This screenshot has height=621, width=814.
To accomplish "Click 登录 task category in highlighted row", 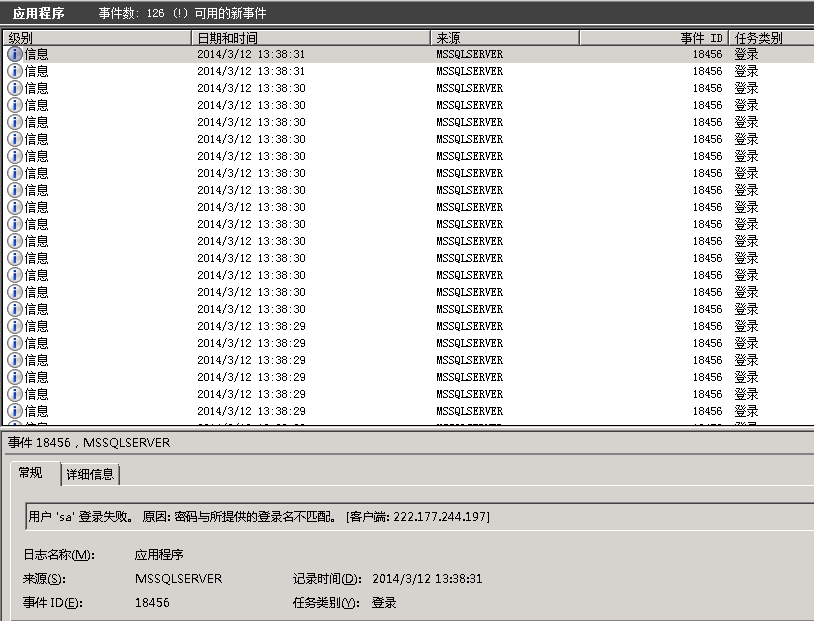I will [x=747, y=54].
